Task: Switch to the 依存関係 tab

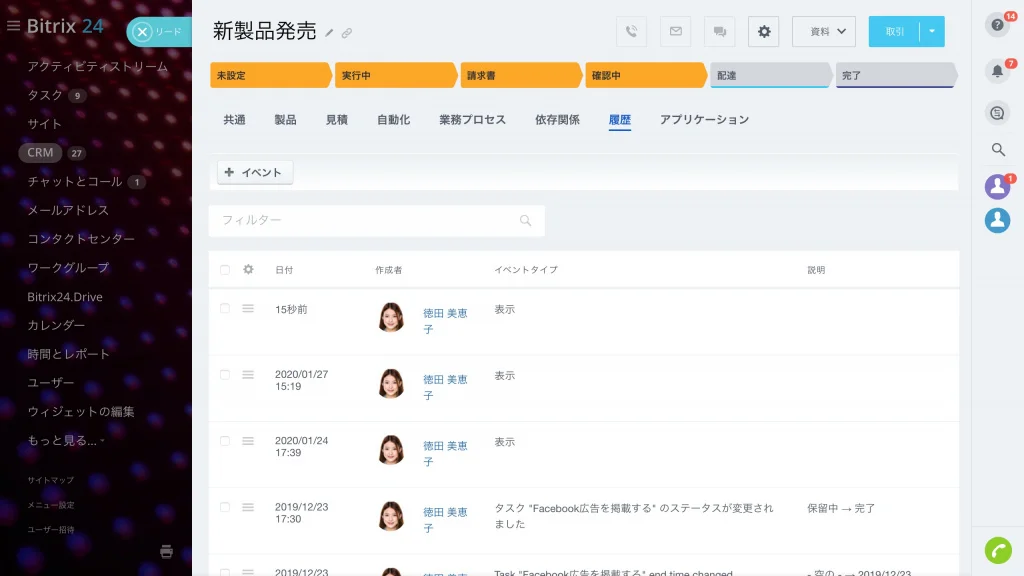Action: [x=557, y=120]
